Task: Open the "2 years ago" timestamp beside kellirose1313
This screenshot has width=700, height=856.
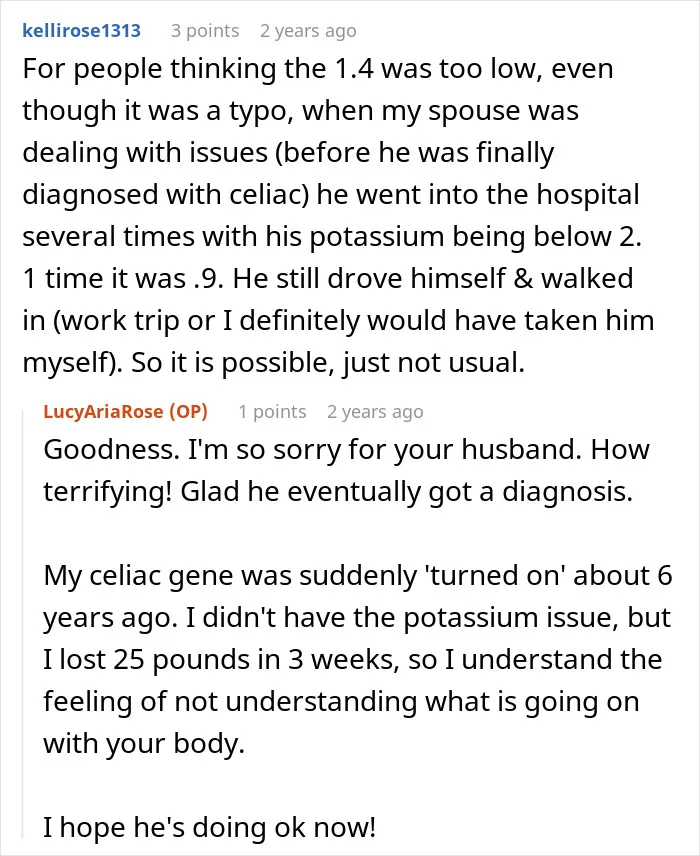Action: tap(308, 31)
